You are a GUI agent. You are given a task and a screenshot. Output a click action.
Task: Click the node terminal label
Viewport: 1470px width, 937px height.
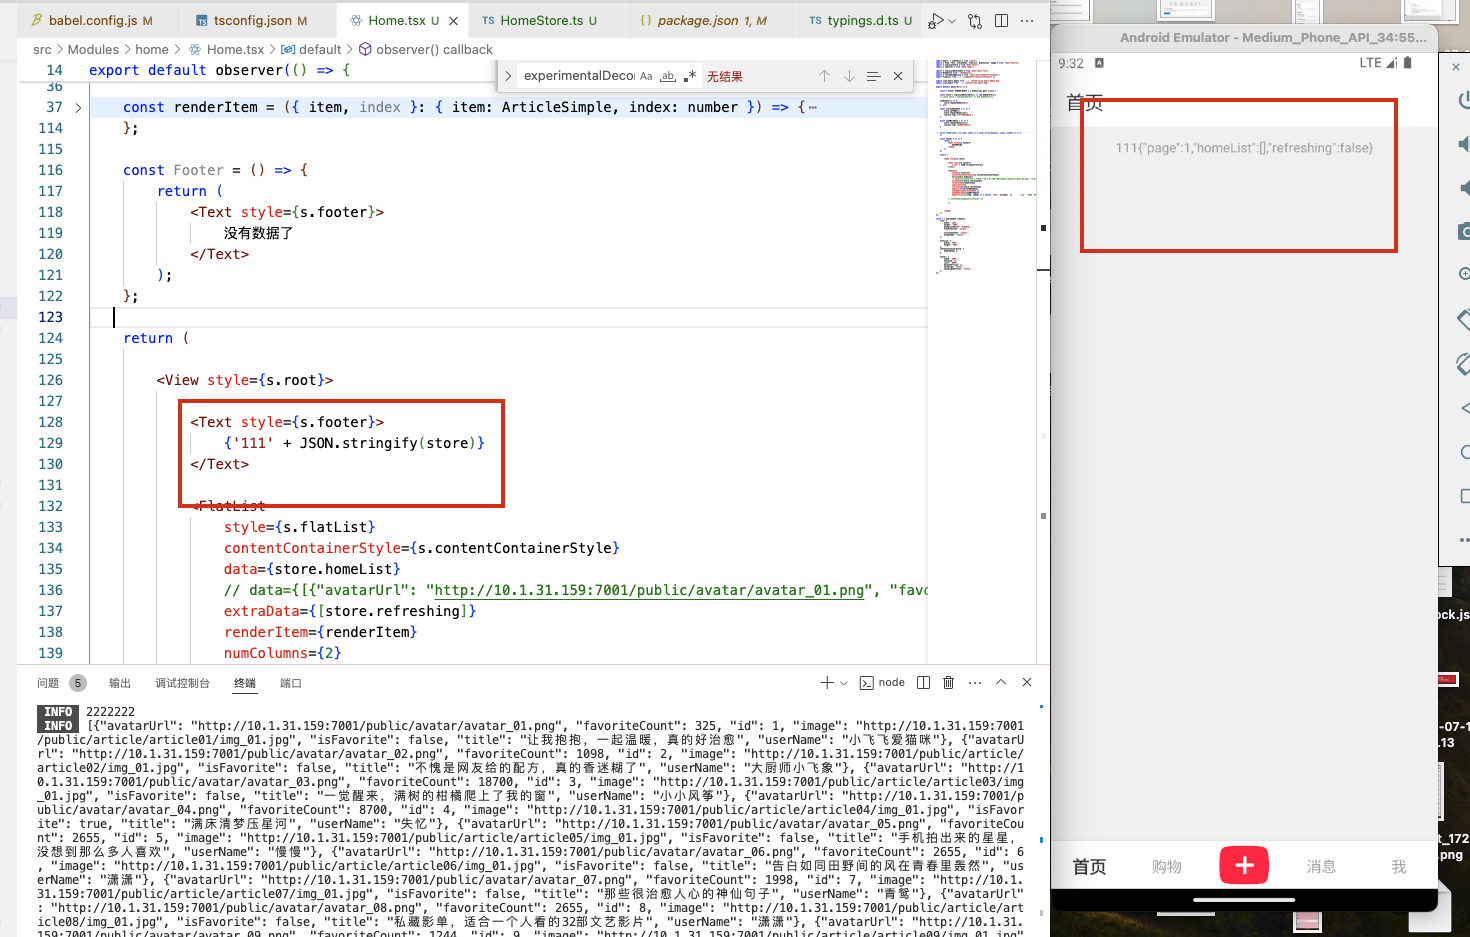(882, 683)
